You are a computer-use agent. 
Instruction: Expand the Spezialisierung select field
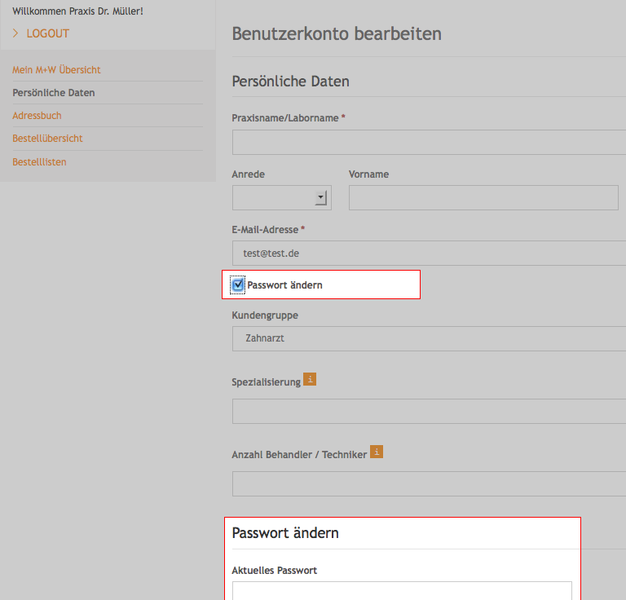click(430, 412)
